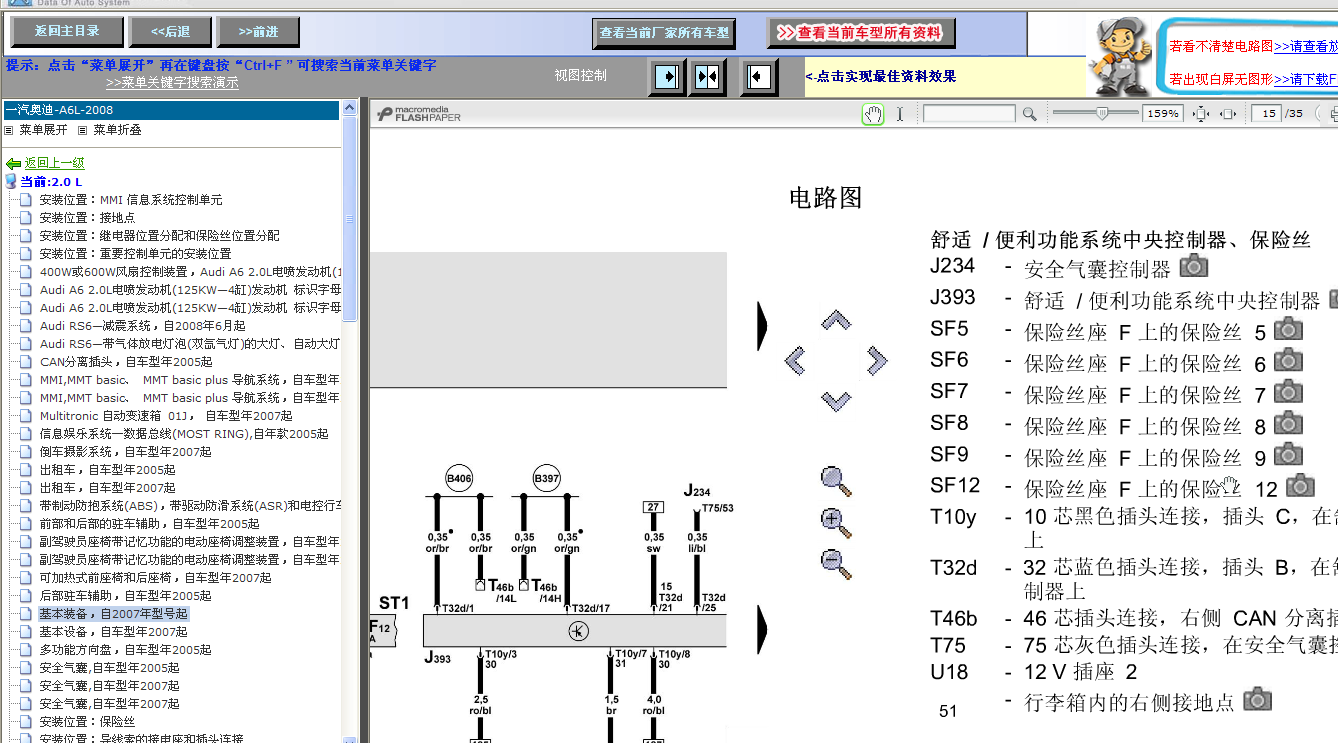
Task: Click the third view control left-arrow icon
Action: pos(759,76)
